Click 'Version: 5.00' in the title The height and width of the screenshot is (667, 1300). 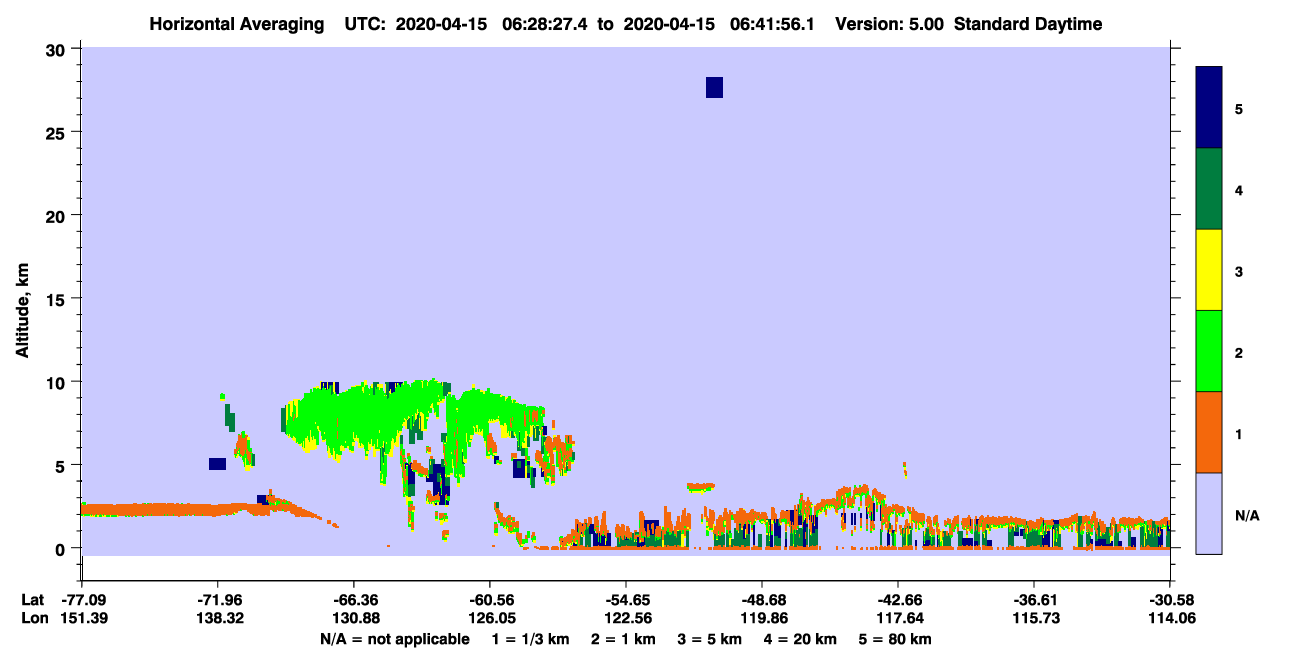890,24
